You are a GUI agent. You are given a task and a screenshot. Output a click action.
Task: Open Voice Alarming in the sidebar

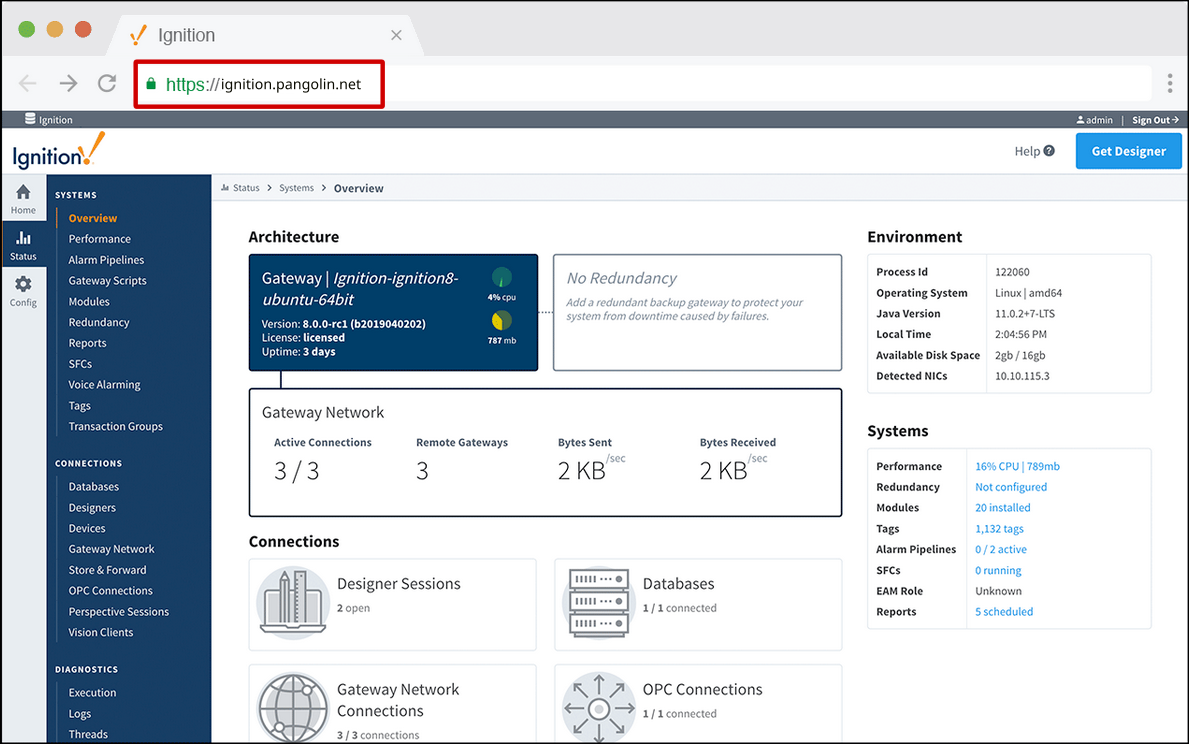[x=105, y=385]
